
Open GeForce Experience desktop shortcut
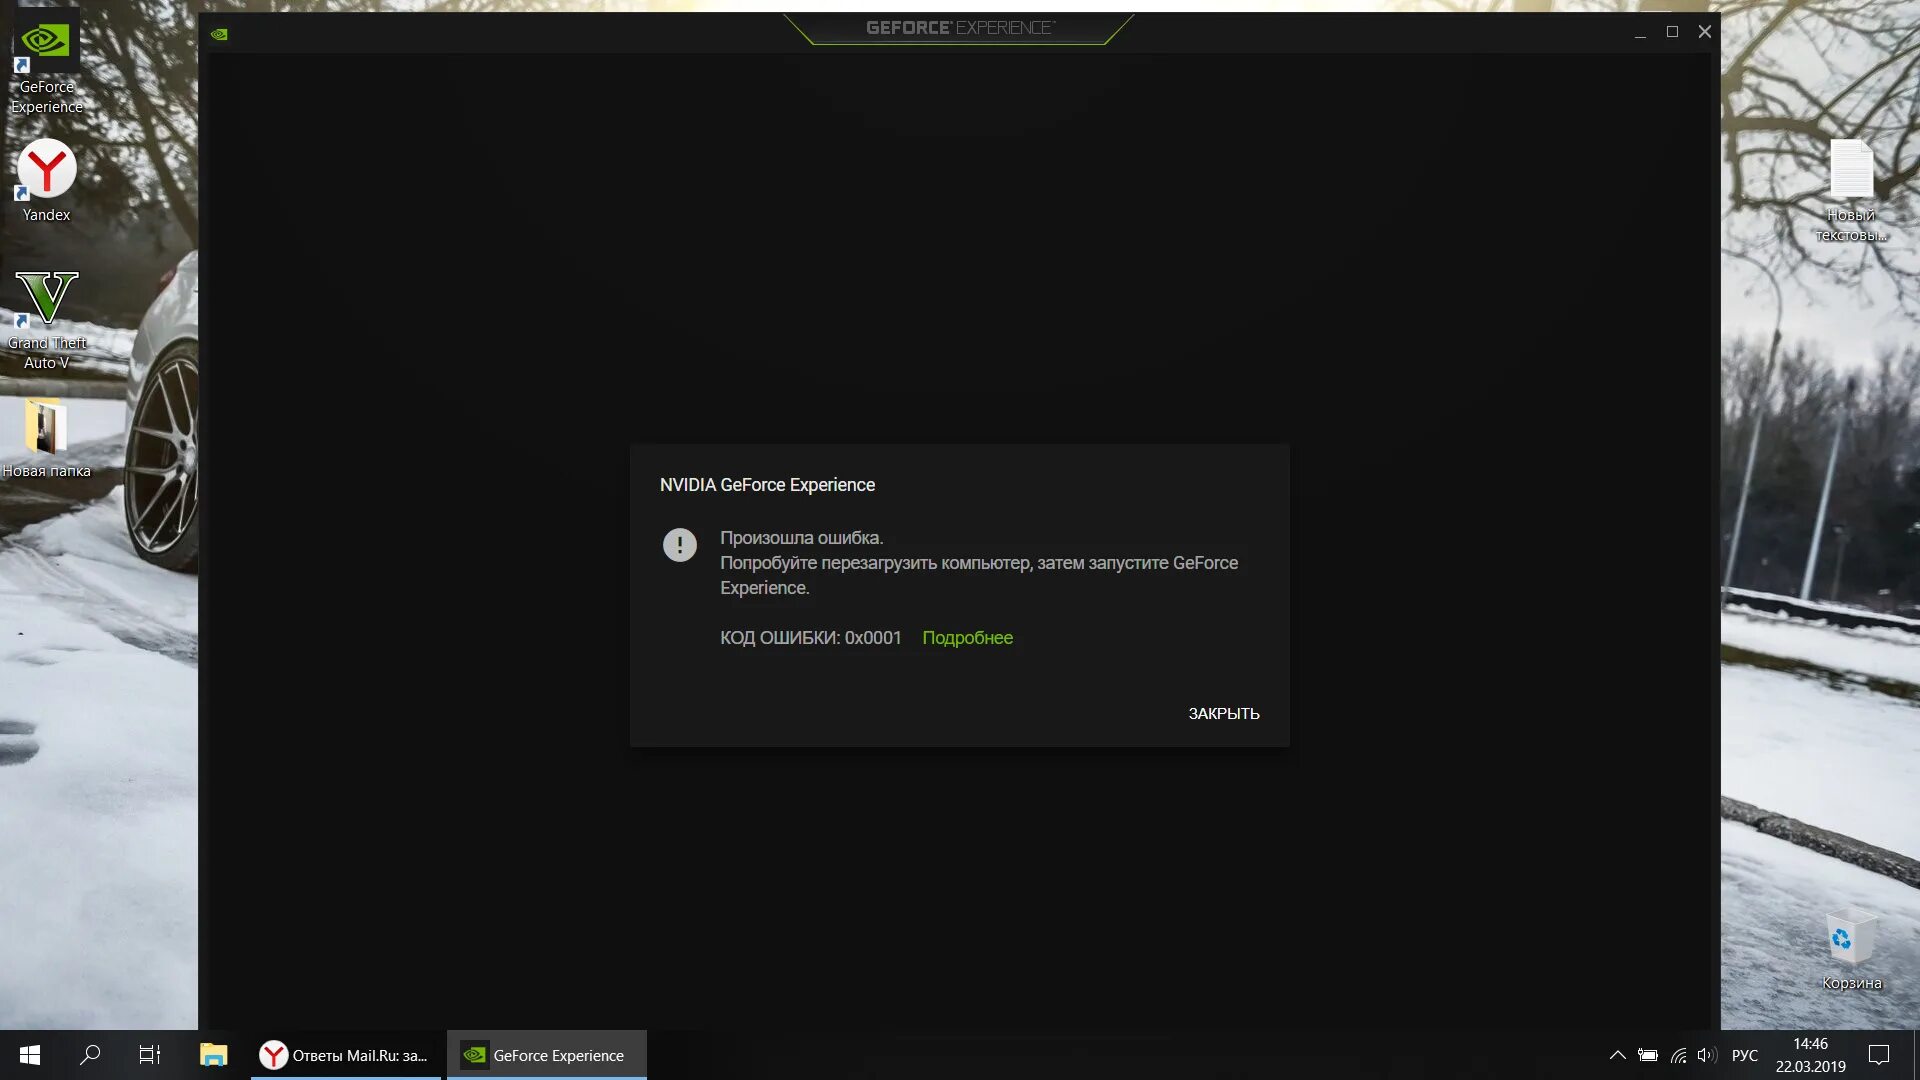coord(46,60)
